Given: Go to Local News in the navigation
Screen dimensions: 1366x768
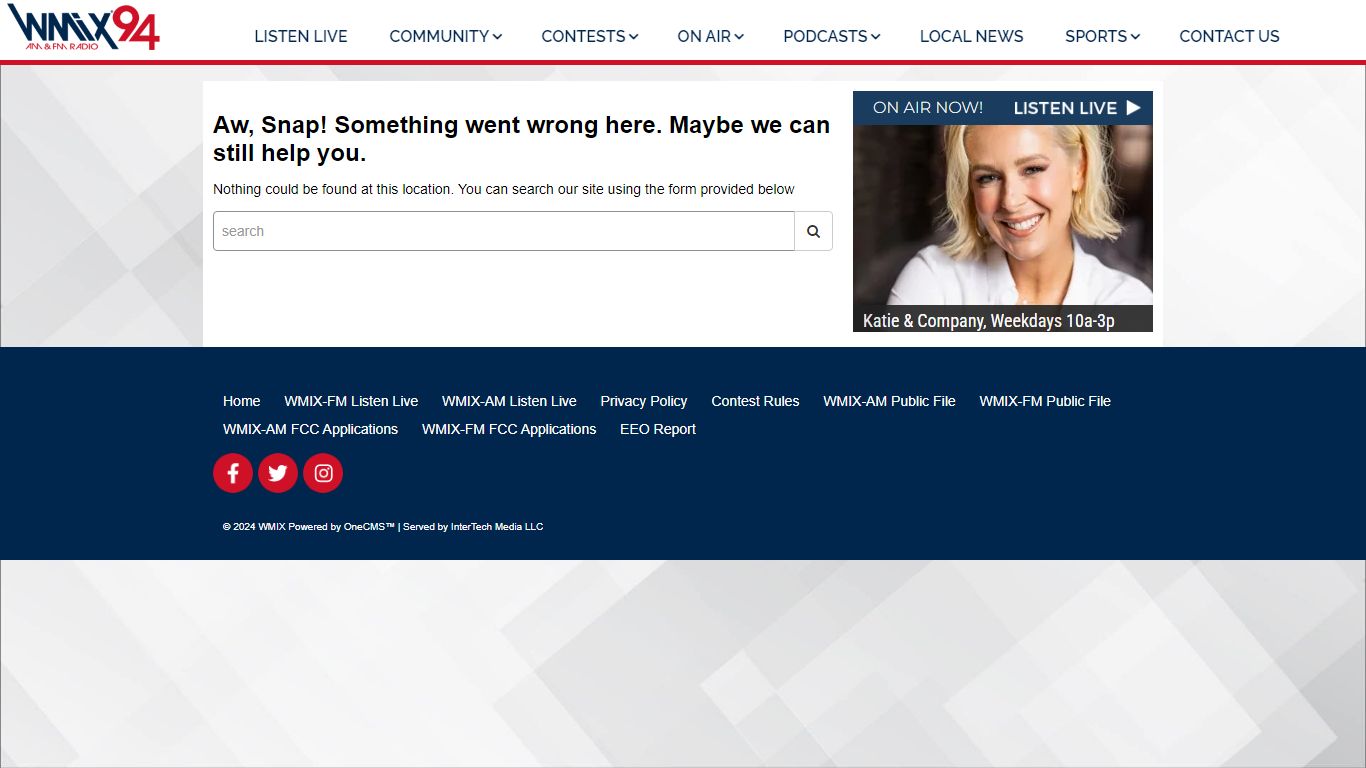Looking at the screenshot, I should pyautogui.click(x=971, y=36).
